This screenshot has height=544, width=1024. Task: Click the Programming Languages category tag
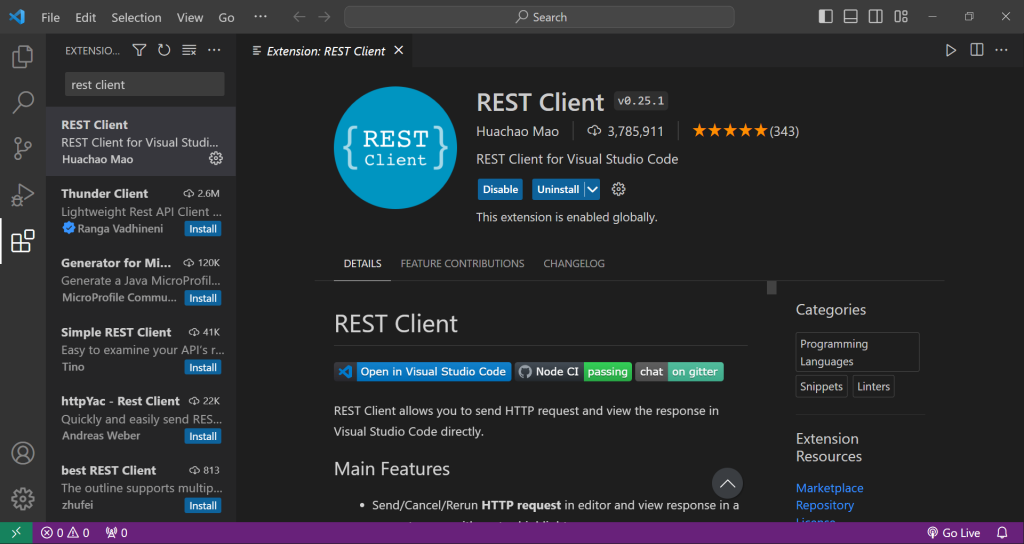857,352
